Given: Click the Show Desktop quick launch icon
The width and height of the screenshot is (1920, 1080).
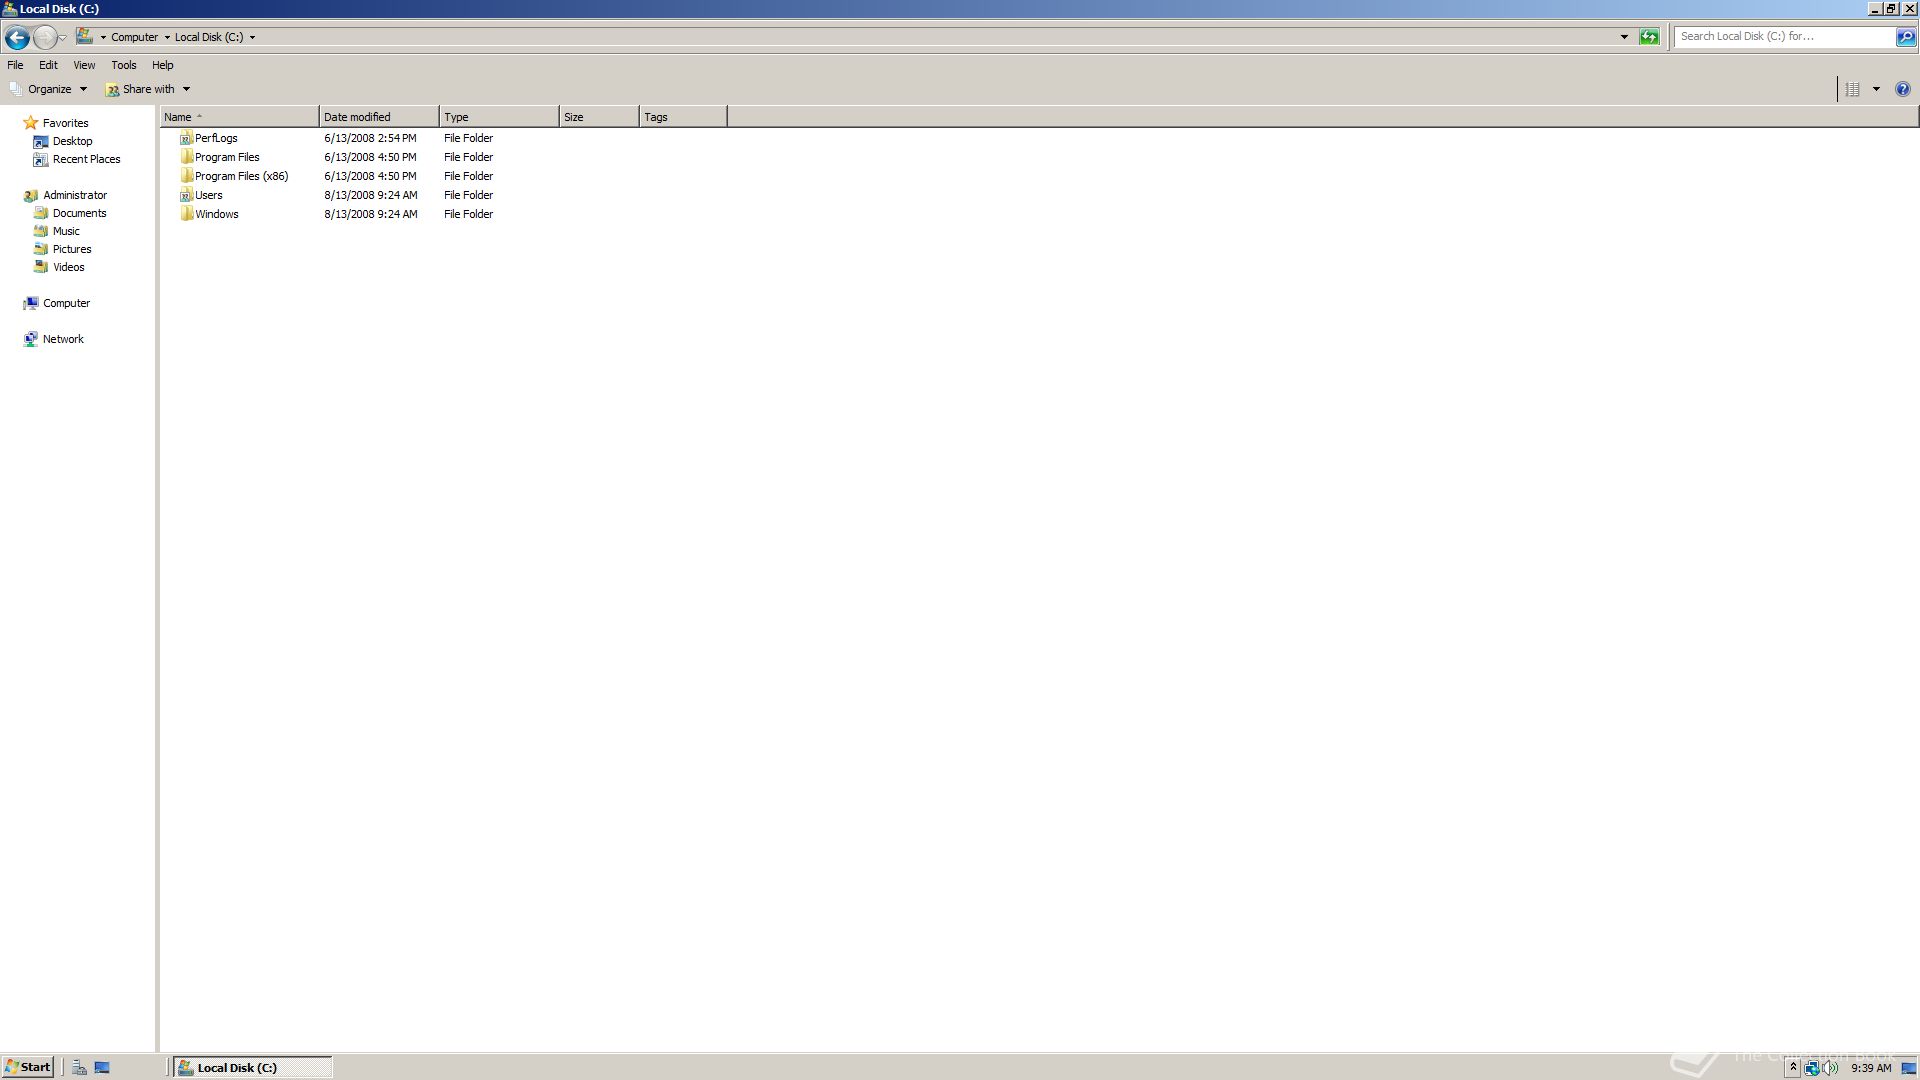Looking at the screenshot, I should coord(101,1067).
